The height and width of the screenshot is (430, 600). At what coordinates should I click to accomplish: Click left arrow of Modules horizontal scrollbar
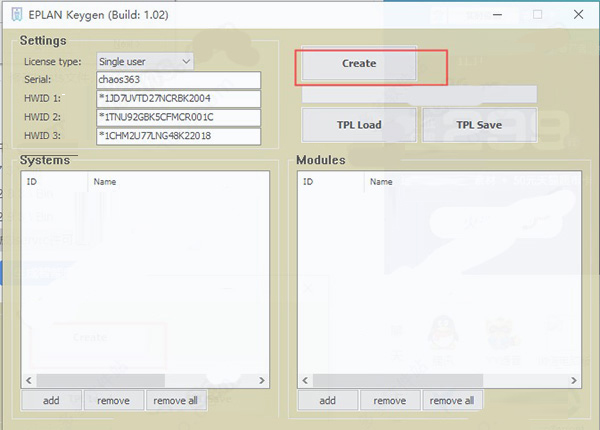click(x=305, y=381)
